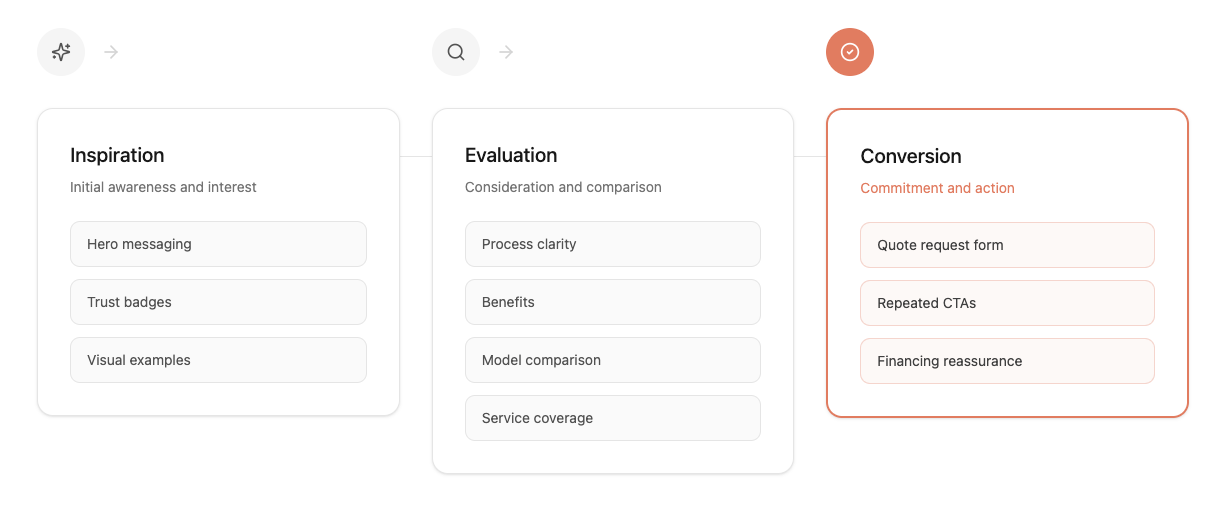Screen dimensions: 1225x506
Task: Click the Conversion card heading
Action: 911,156
